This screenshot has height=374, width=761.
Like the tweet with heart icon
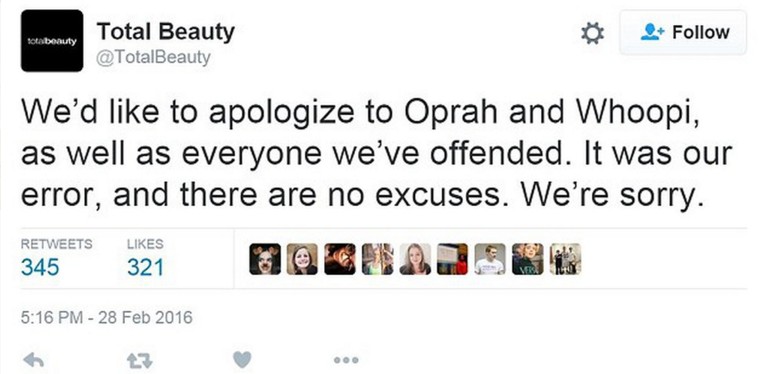click(x=242, y=359)
